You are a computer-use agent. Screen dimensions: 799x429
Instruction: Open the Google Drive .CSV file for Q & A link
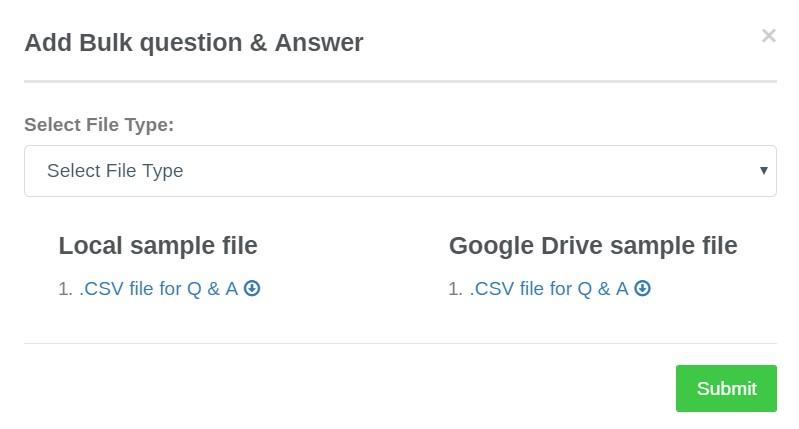[549, 288]
